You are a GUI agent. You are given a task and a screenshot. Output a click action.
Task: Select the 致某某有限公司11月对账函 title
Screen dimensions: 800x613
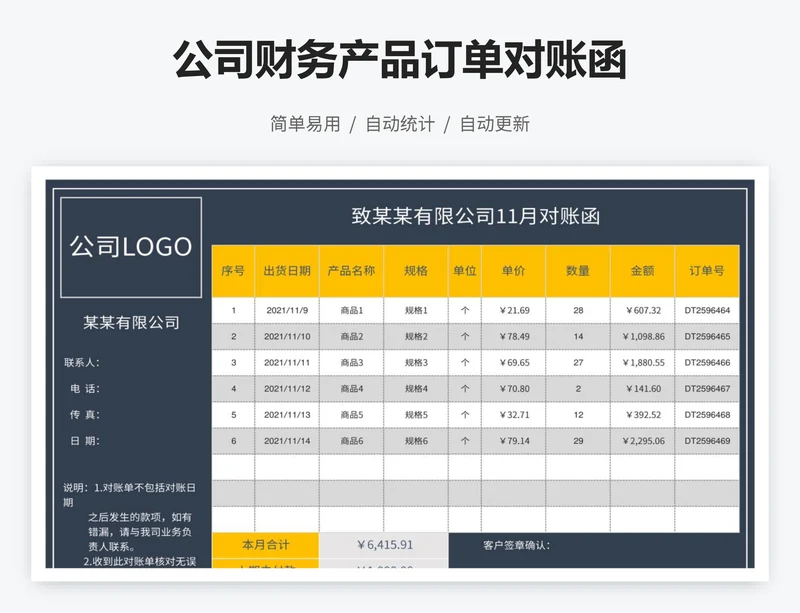pos(476,216)
